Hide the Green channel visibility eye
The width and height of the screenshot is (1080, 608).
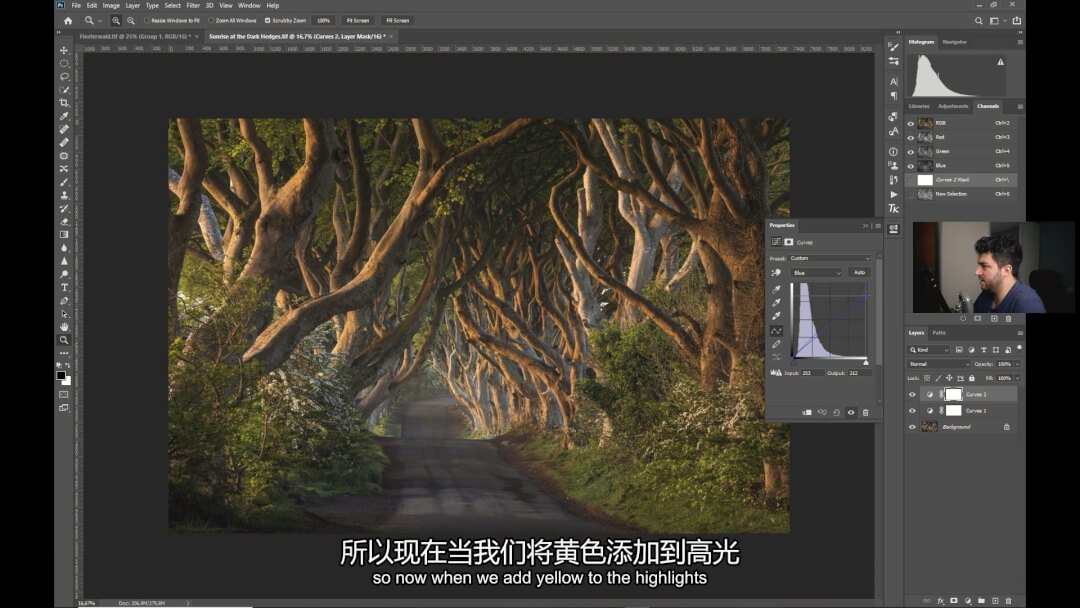pos(911,151)
